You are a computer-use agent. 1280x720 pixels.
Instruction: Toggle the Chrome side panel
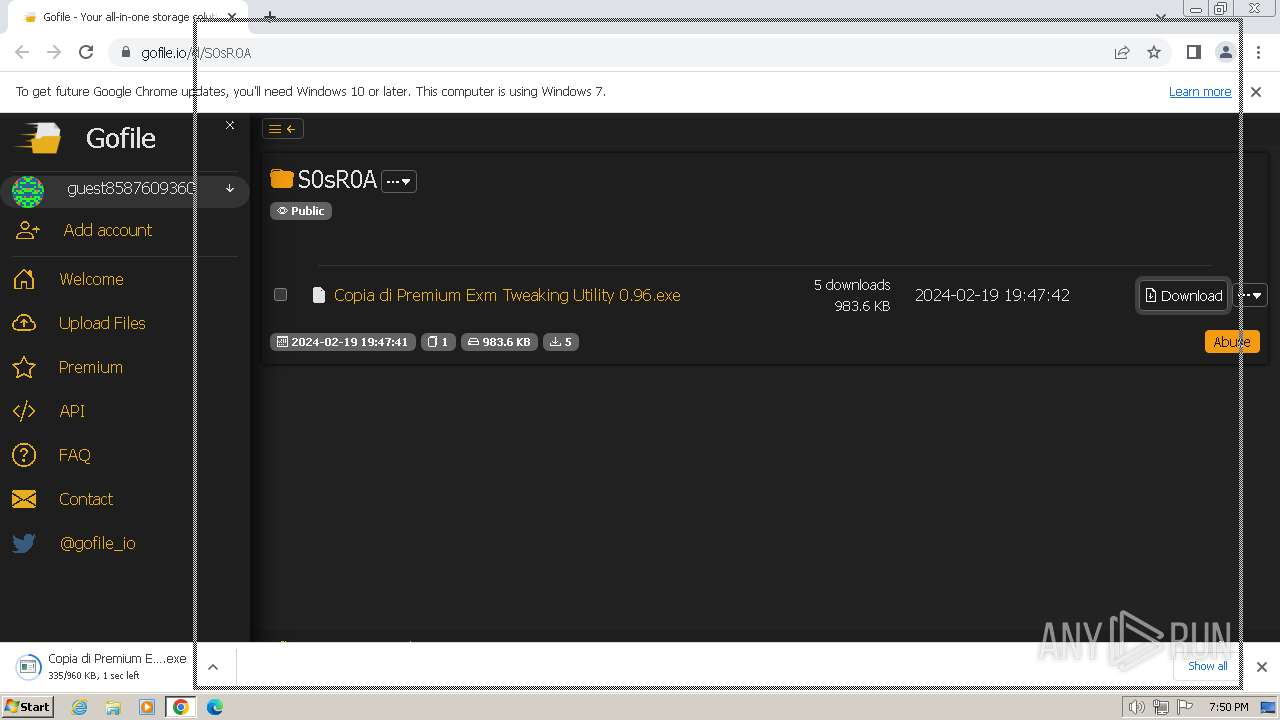pos(1193,52)
